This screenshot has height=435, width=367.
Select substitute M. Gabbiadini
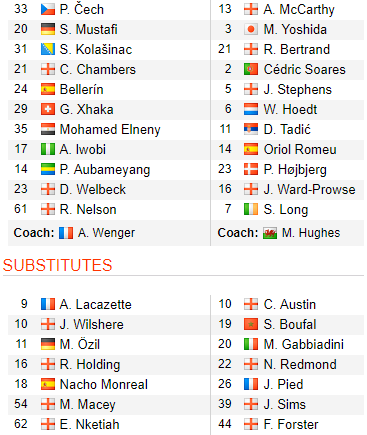click(303, 344)
